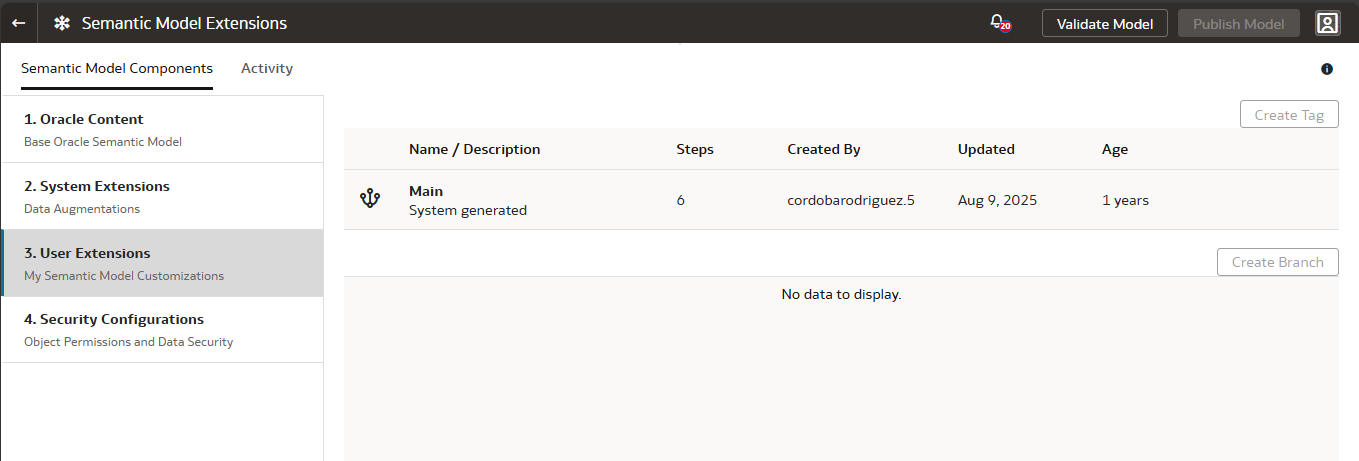Click the Name / Description column header

[474, 149]
